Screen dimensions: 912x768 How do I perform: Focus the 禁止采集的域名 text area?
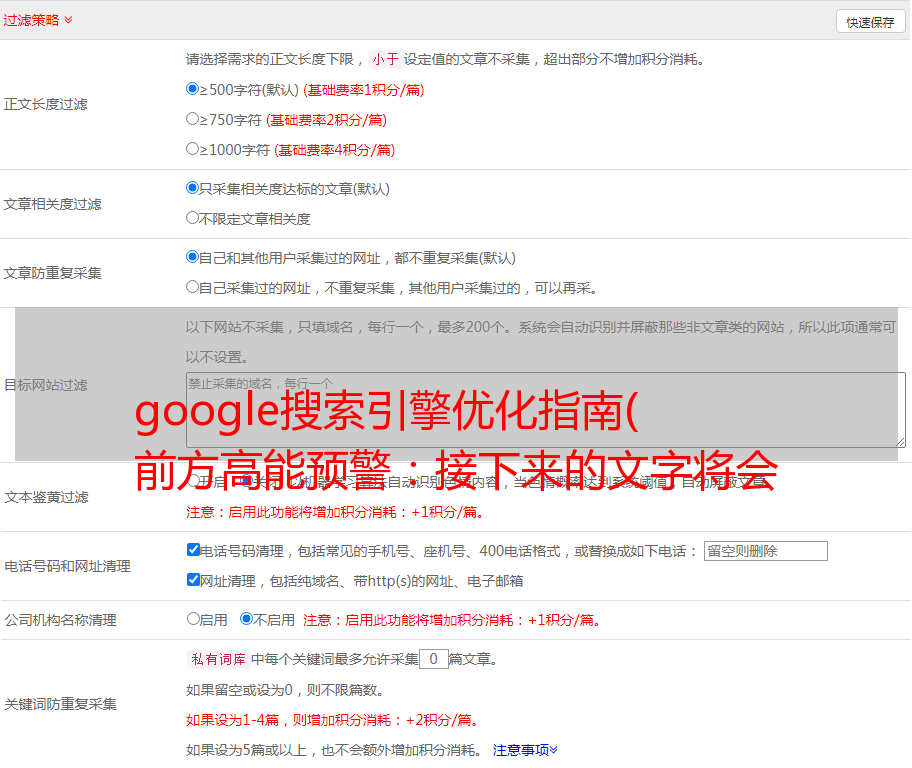coord(546,410)
